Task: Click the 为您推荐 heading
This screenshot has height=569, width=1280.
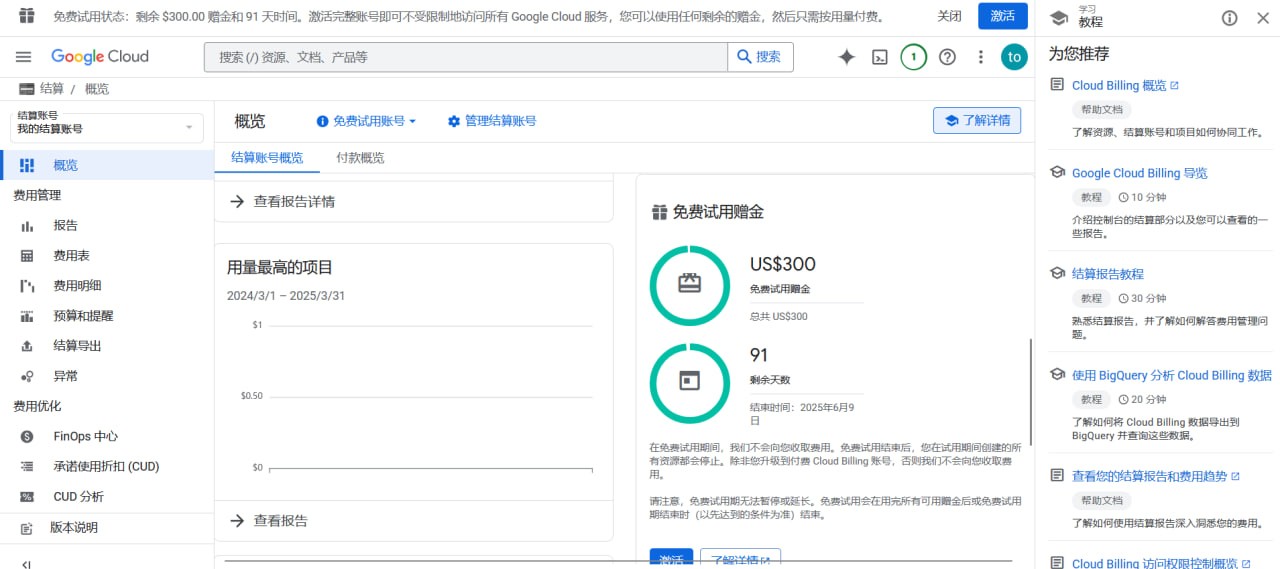Action: (x=1079, y=54)
